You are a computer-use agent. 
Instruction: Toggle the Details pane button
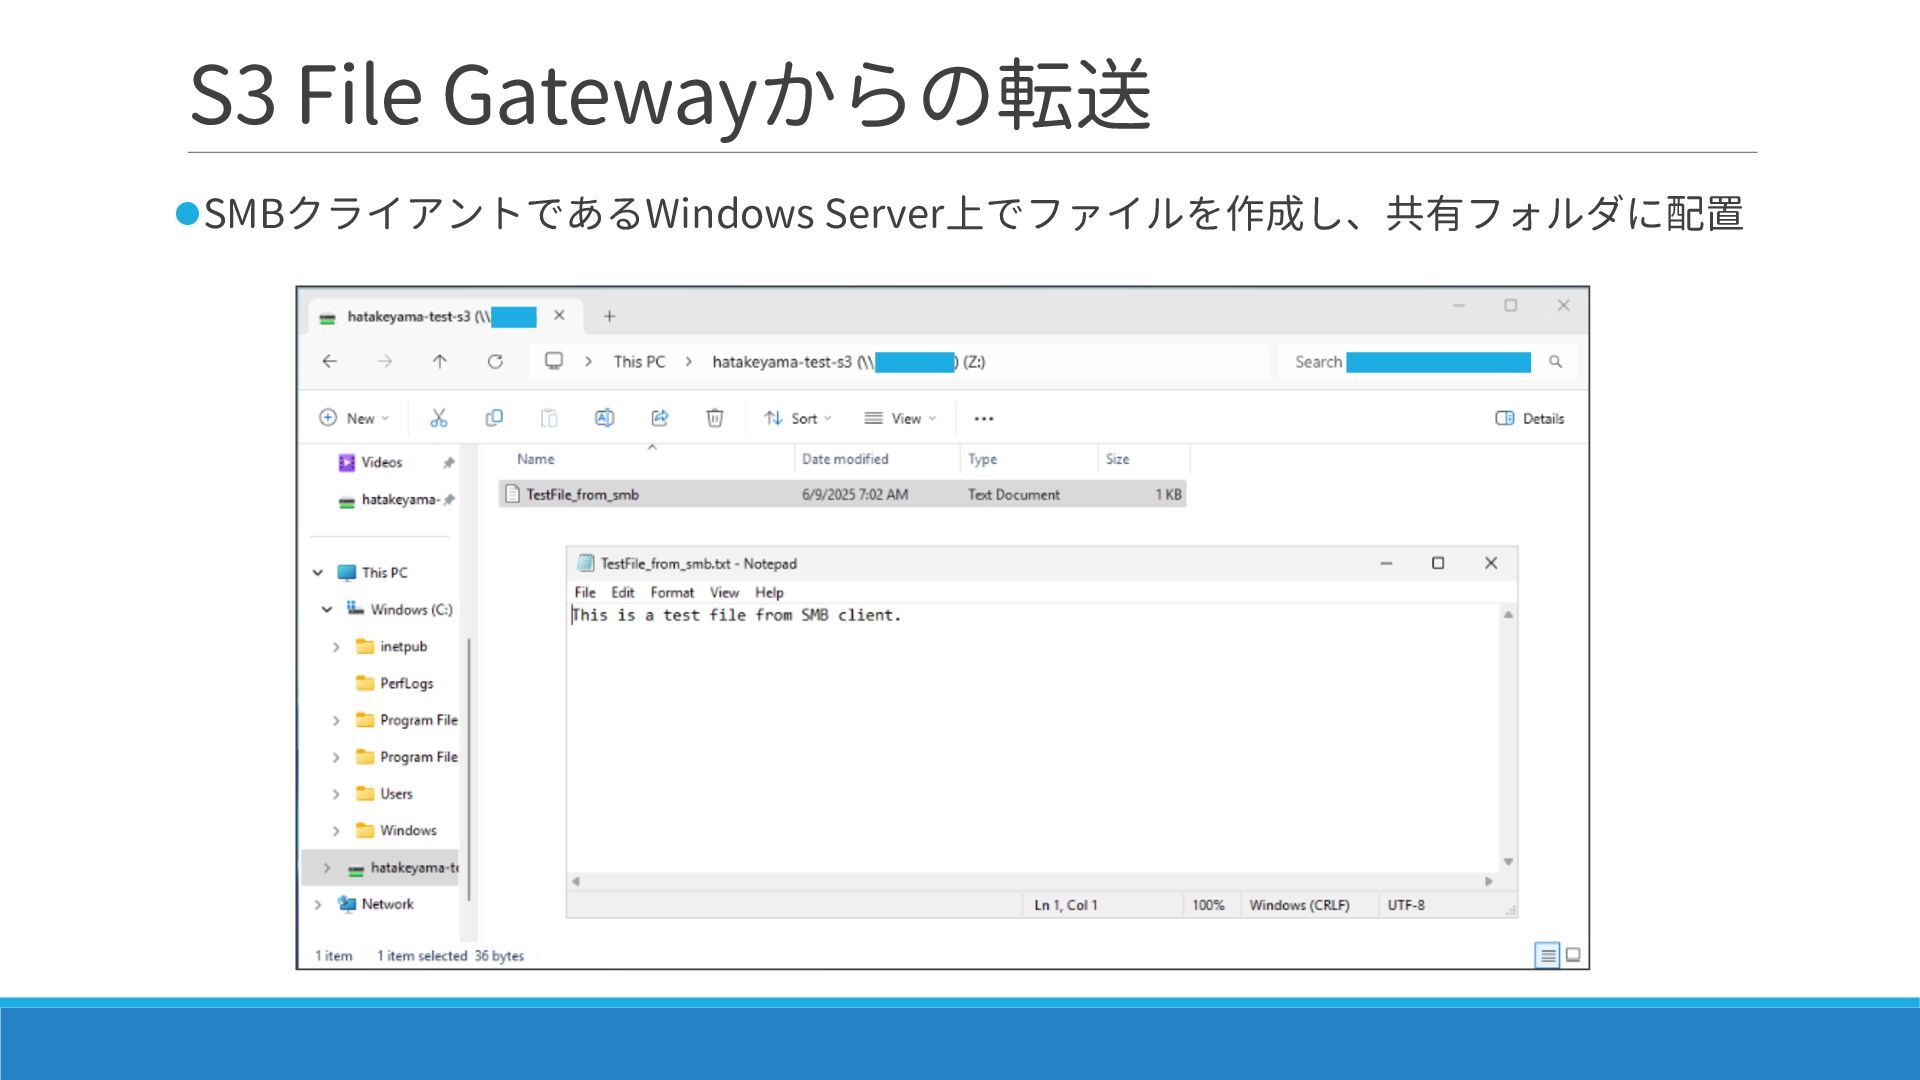click(x=1530, y=418)
